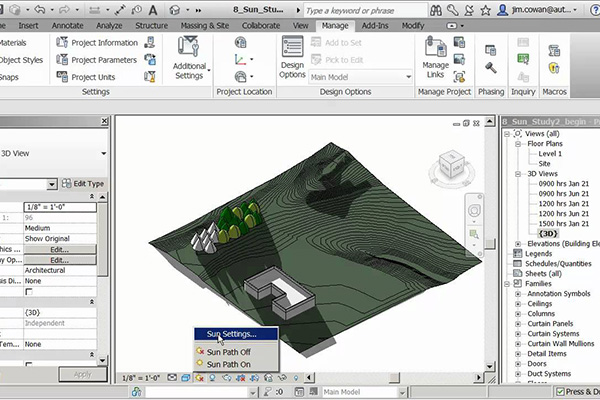Expand the Curtain Panels family node
The image size is (600, 400).
coord(518,324)
